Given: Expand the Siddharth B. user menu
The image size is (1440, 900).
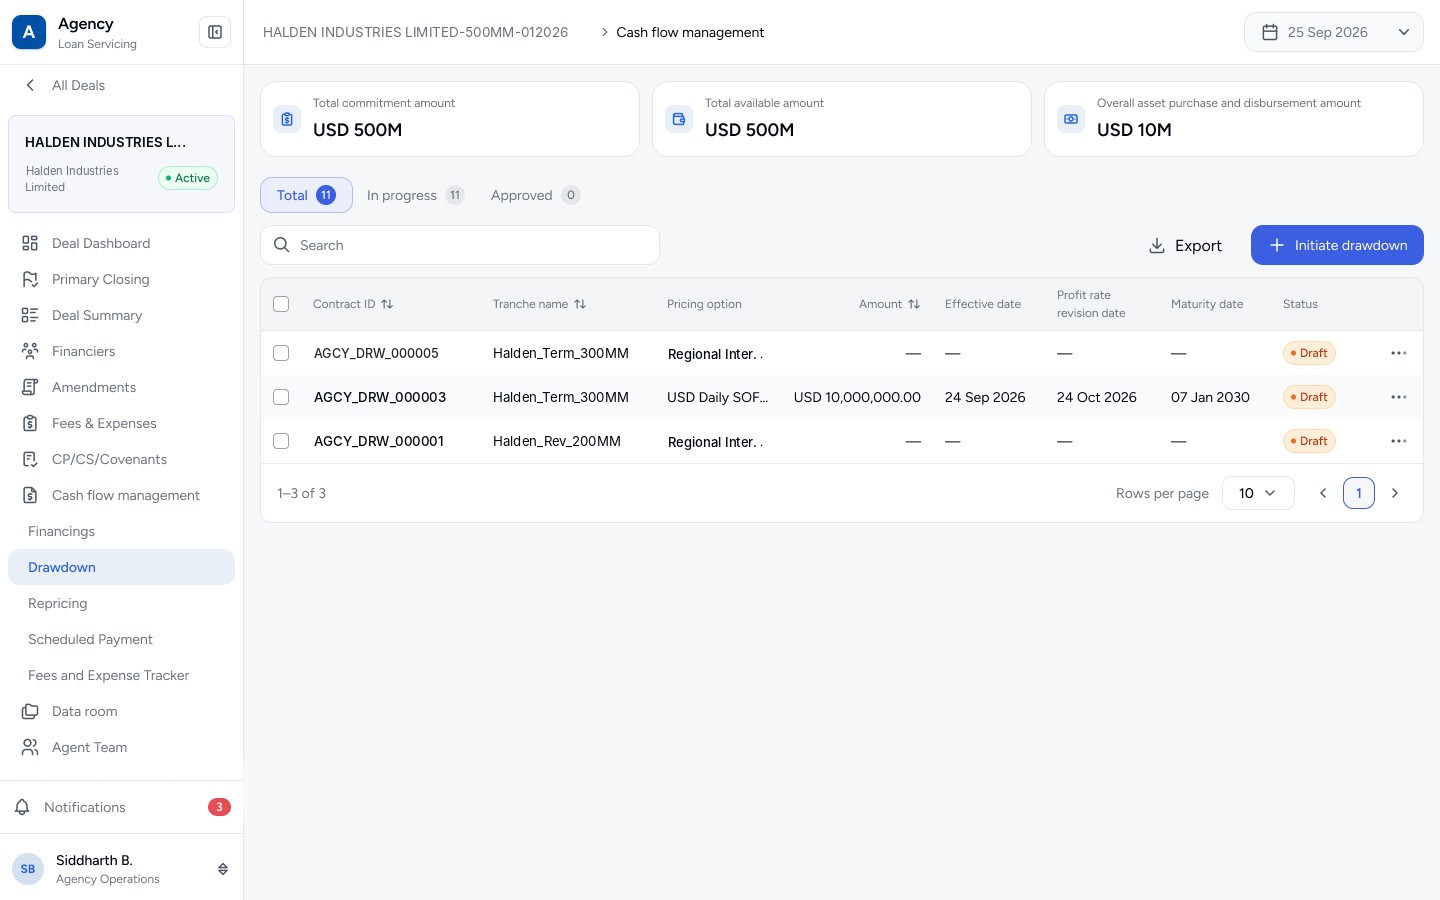Looking at the screenshot, I should click(223, 869).
